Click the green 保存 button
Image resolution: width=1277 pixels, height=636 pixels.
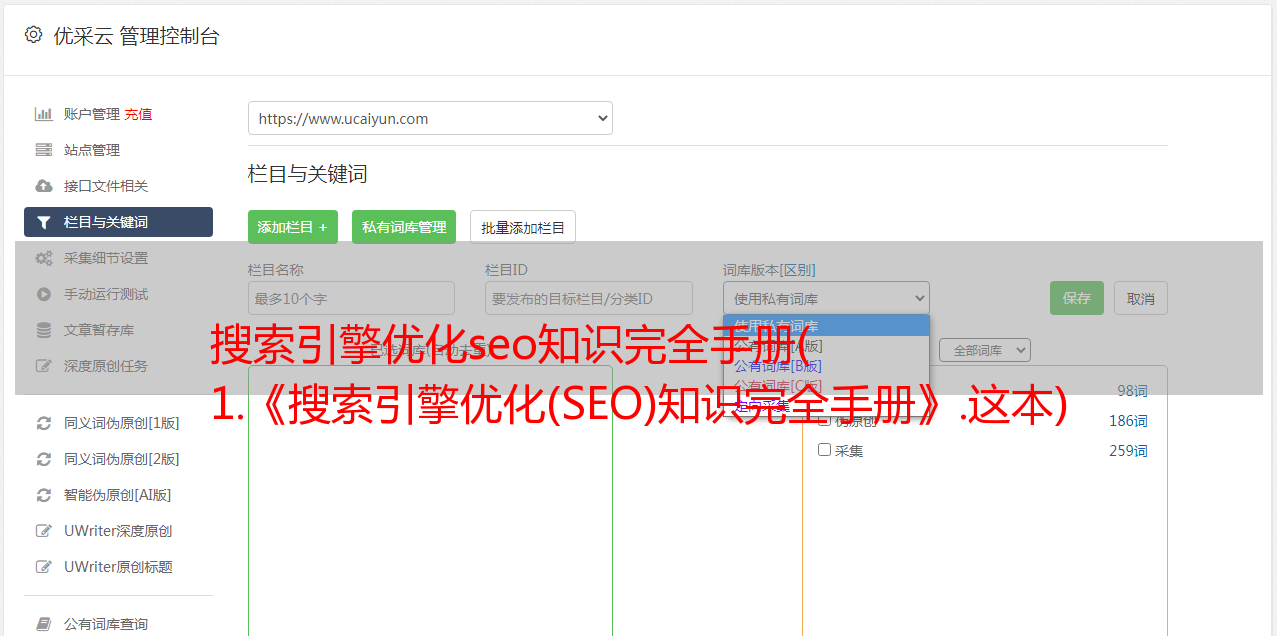[1077, 298]
